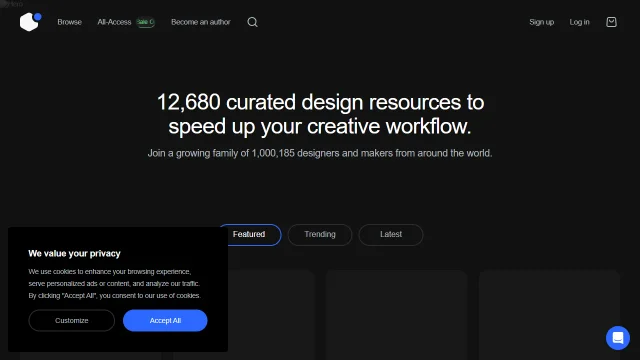Open Become an author link
This screenshot has width=640, height=360.
tap(201, 22)
